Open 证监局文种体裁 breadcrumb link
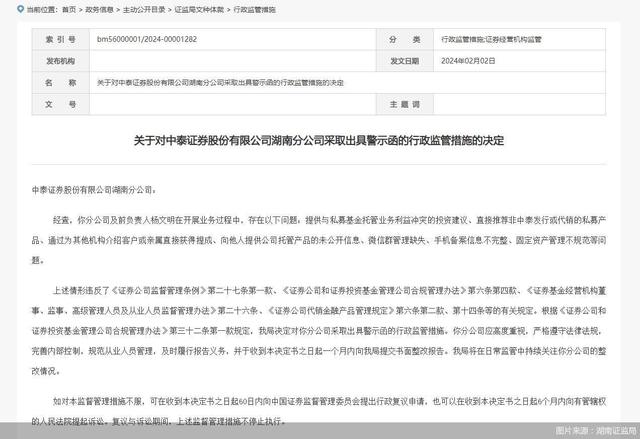Image resolution: width=640 pixels, height=439 pixels. coord(199,9)
